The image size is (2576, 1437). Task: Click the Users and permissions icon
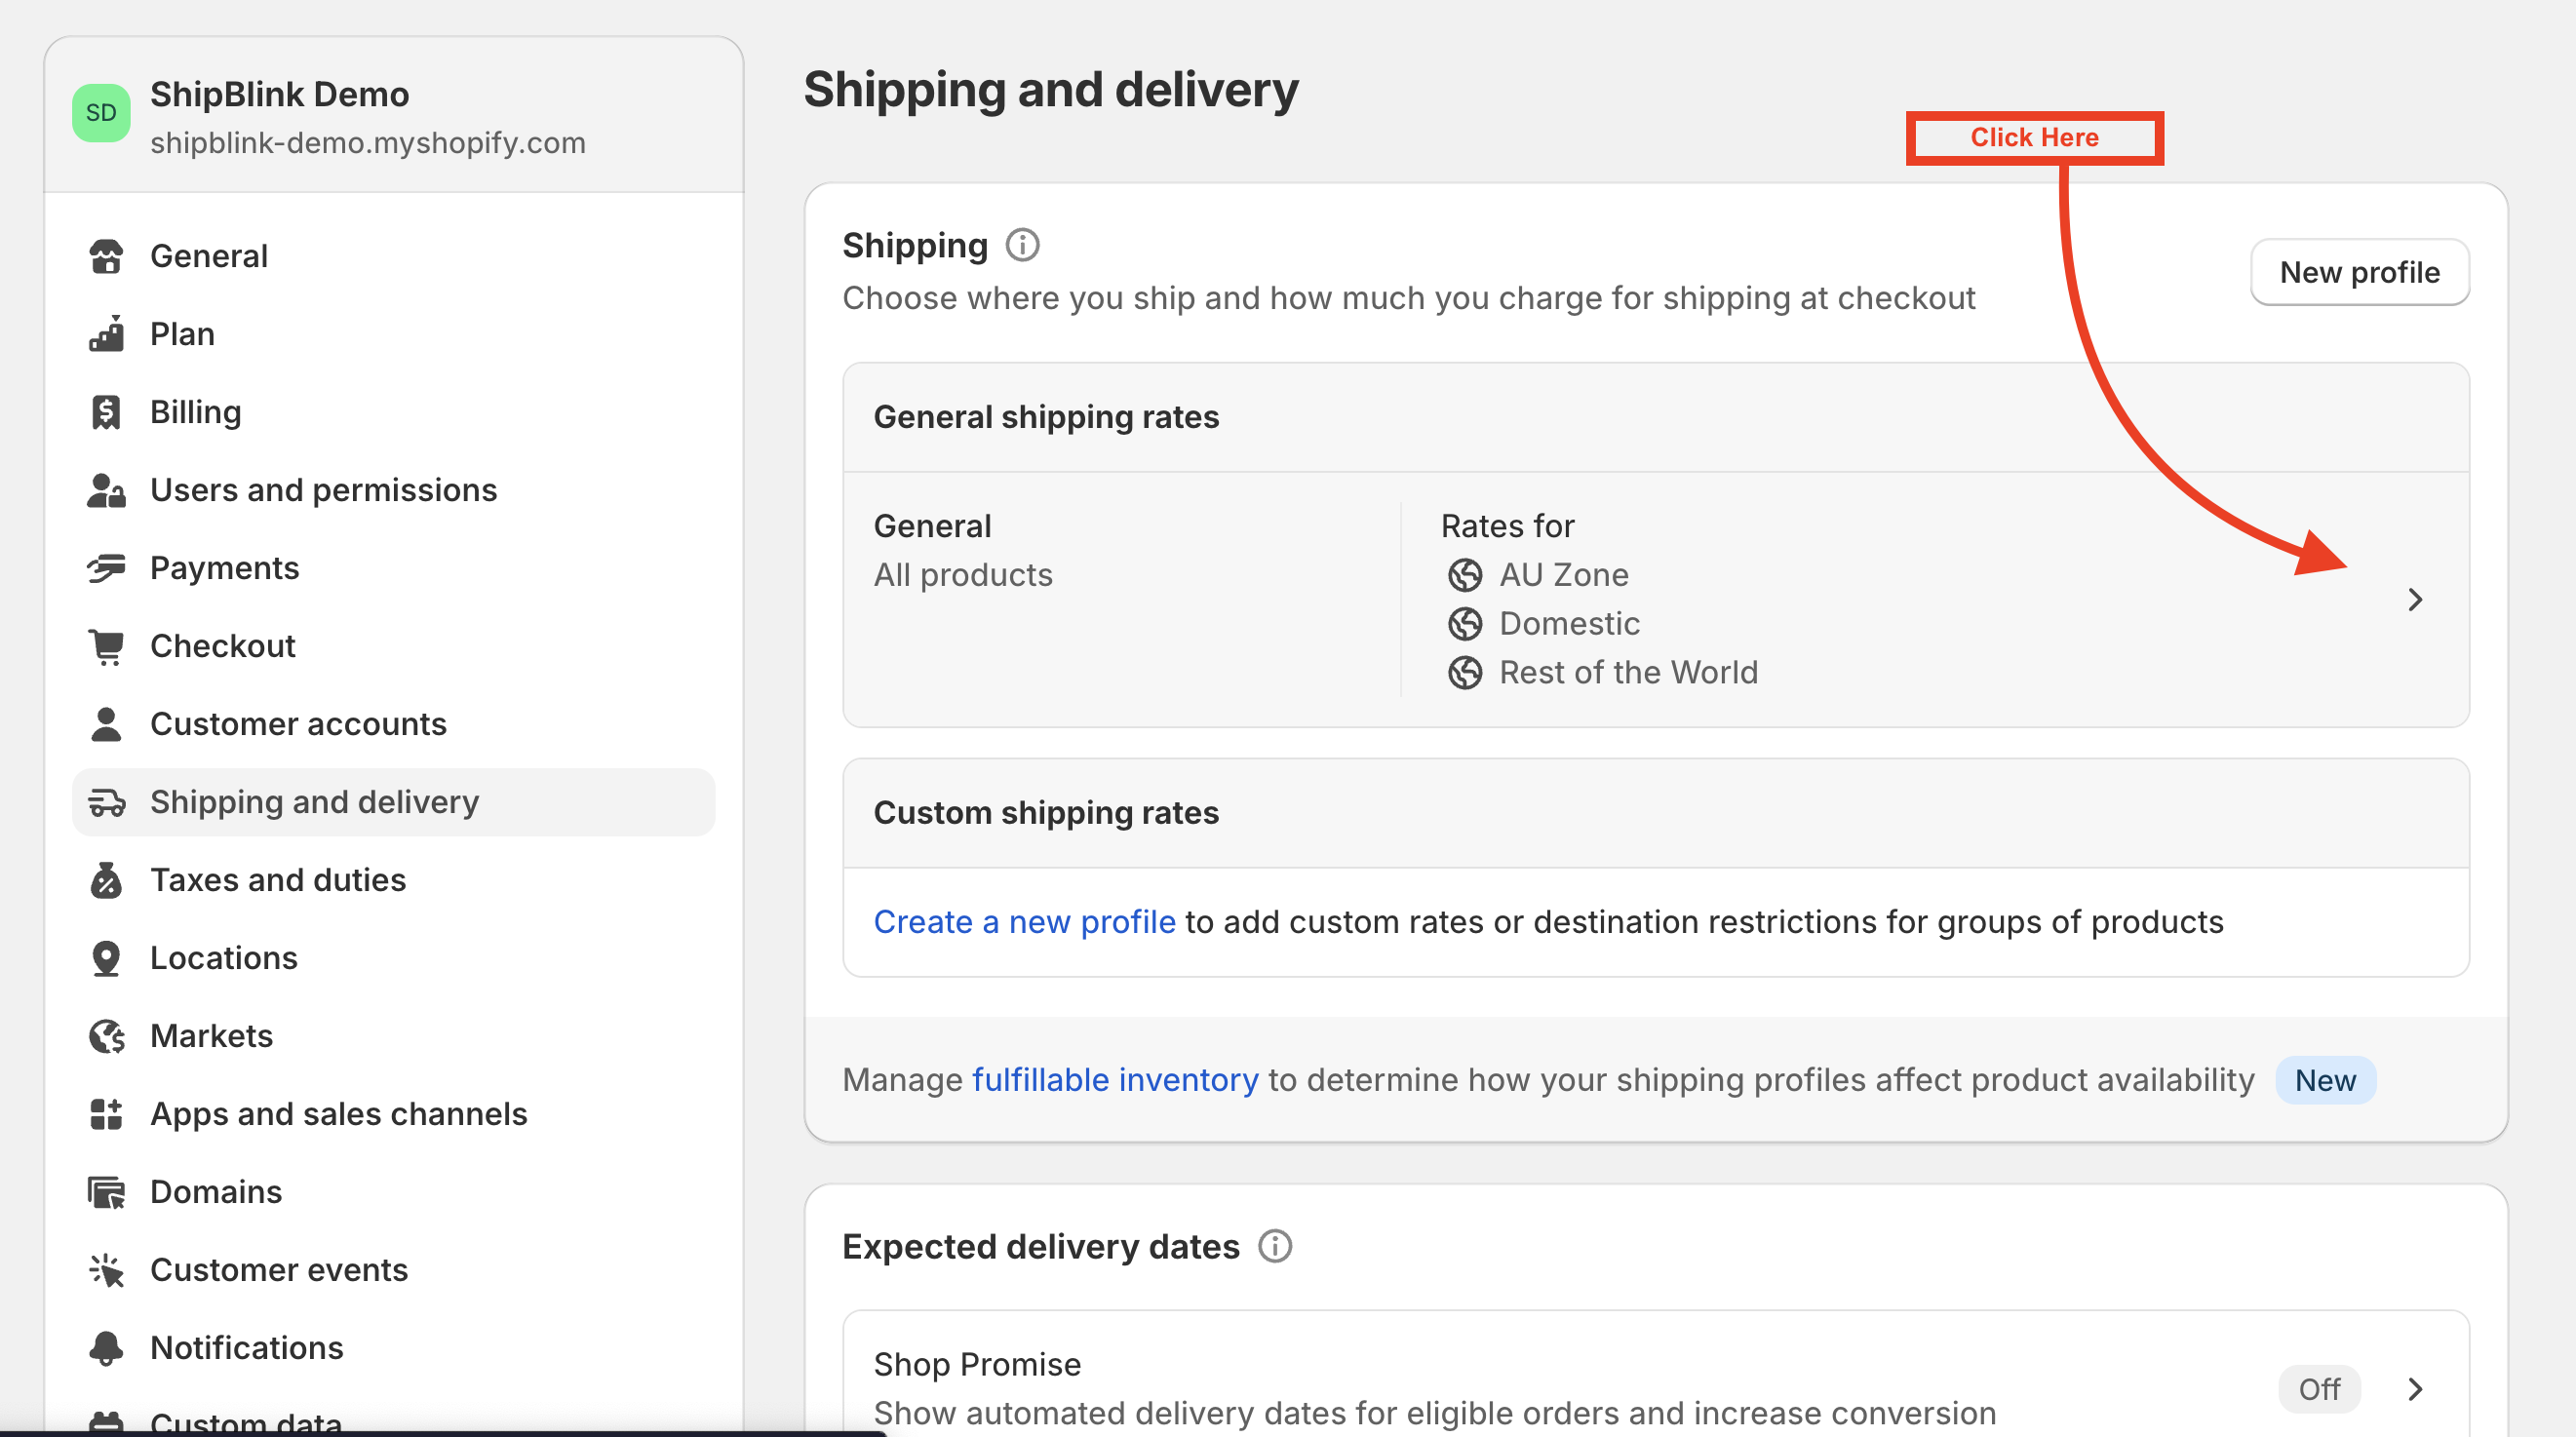click(106, 490)
